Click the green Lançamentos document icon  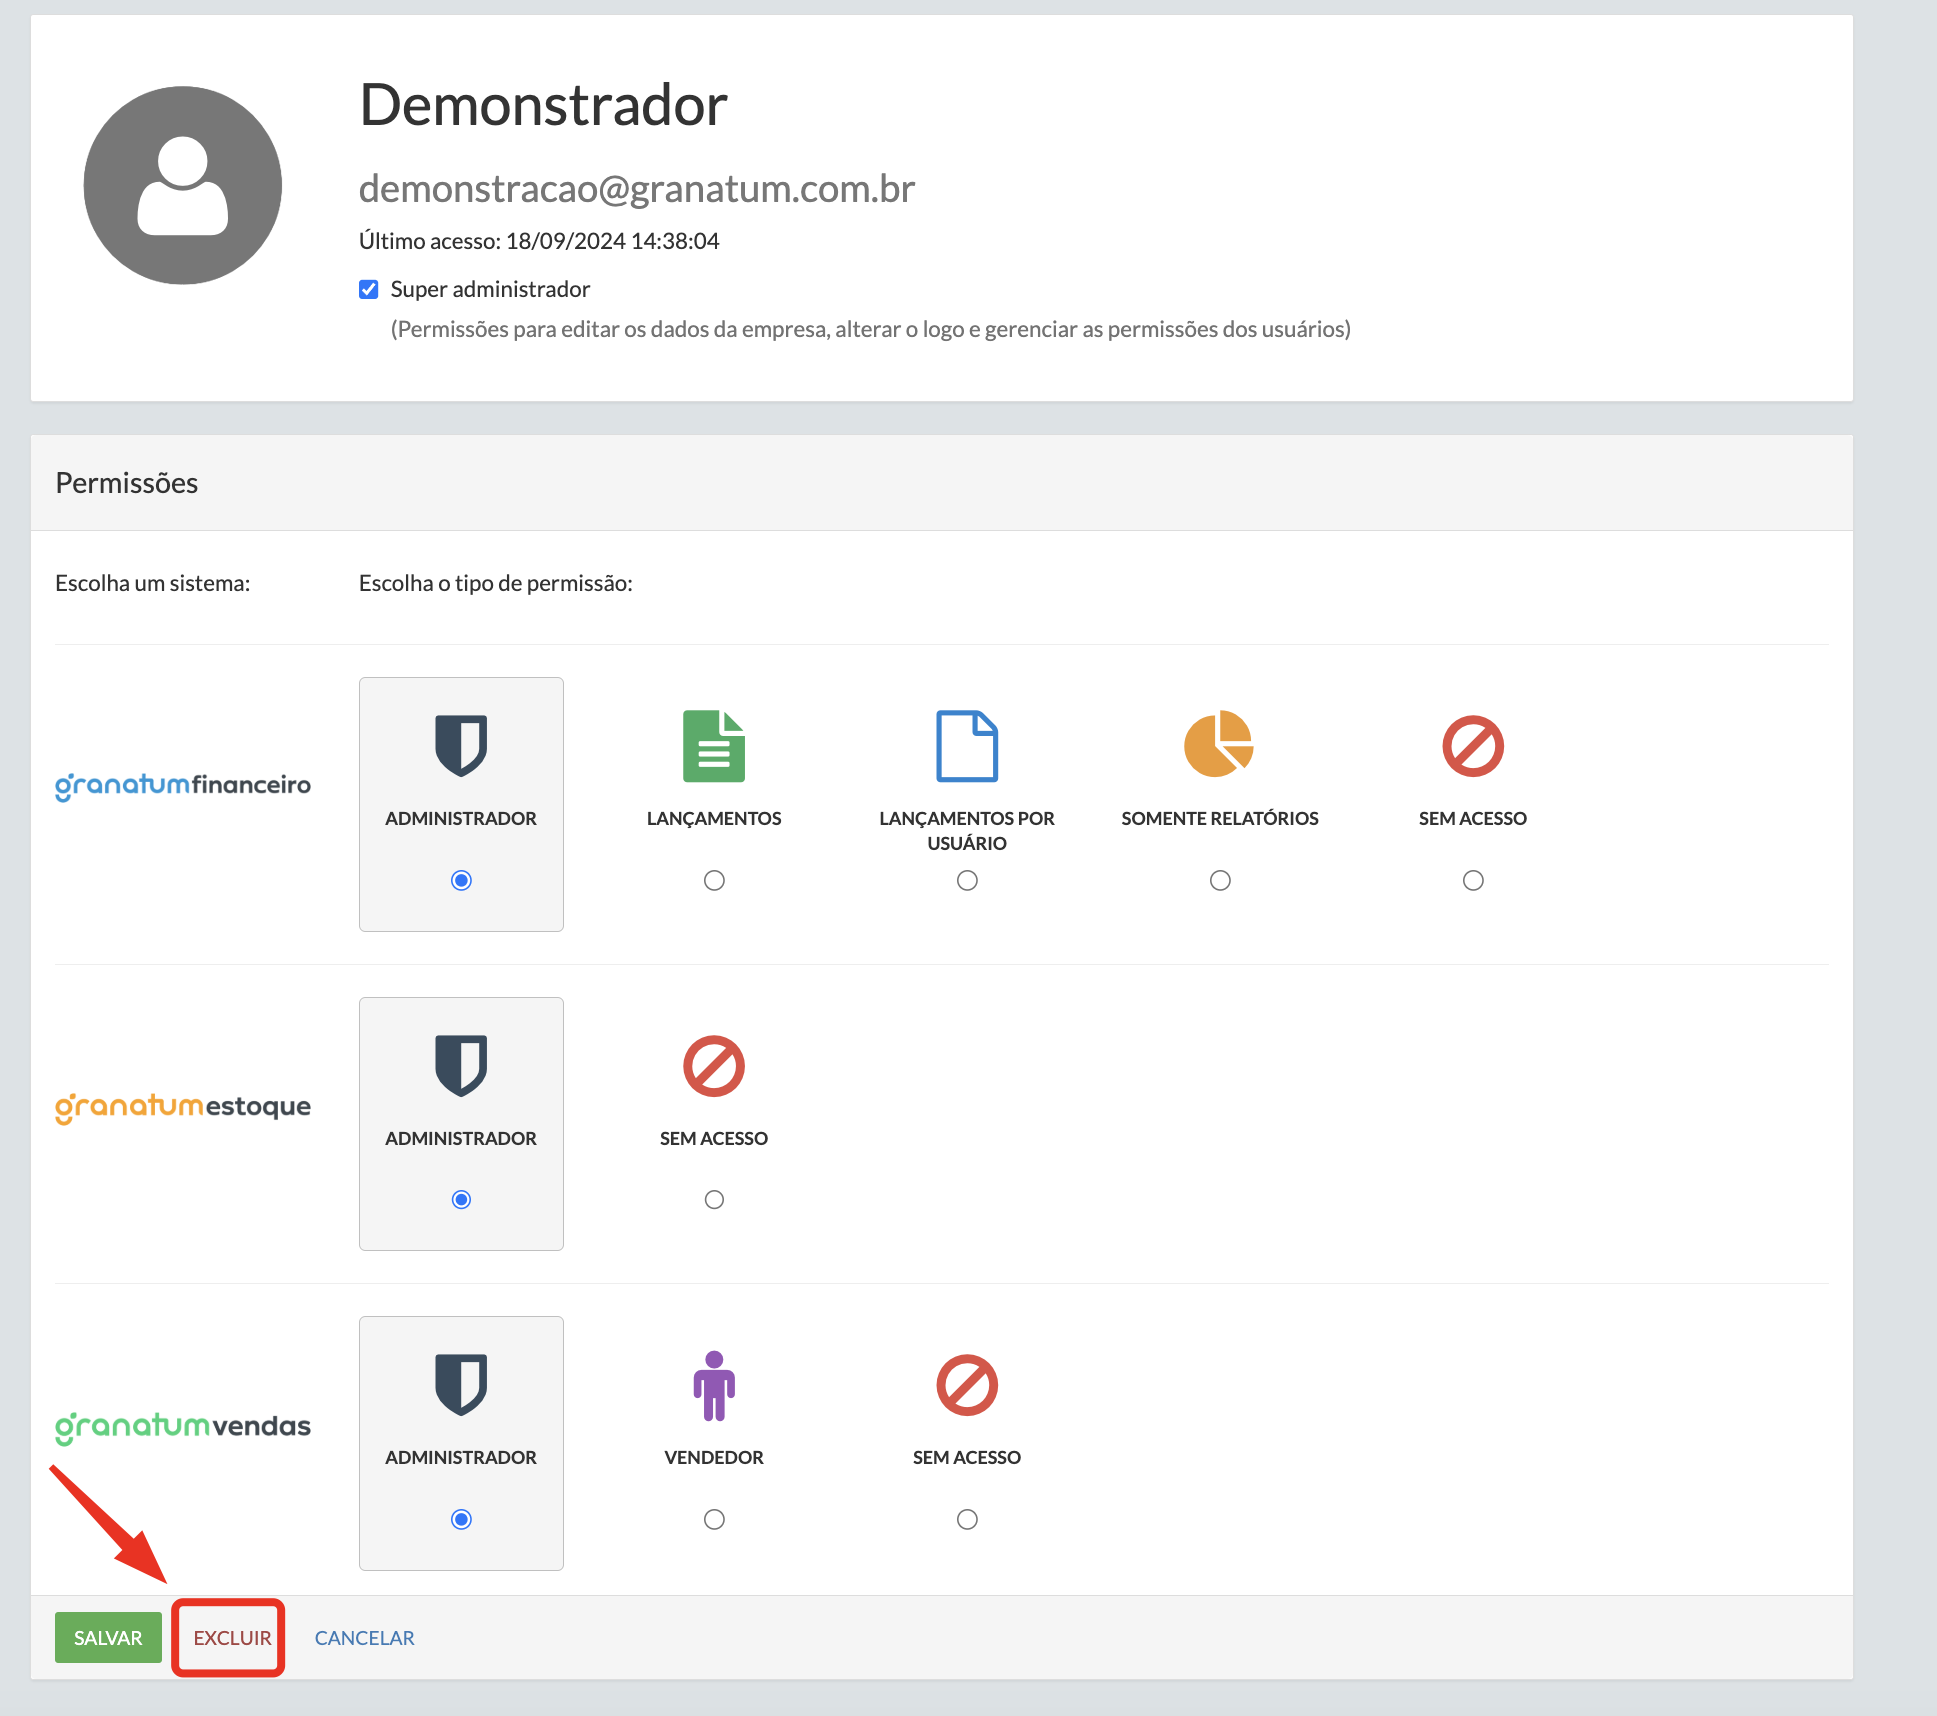pyautogui.click(x=714, y=746)
